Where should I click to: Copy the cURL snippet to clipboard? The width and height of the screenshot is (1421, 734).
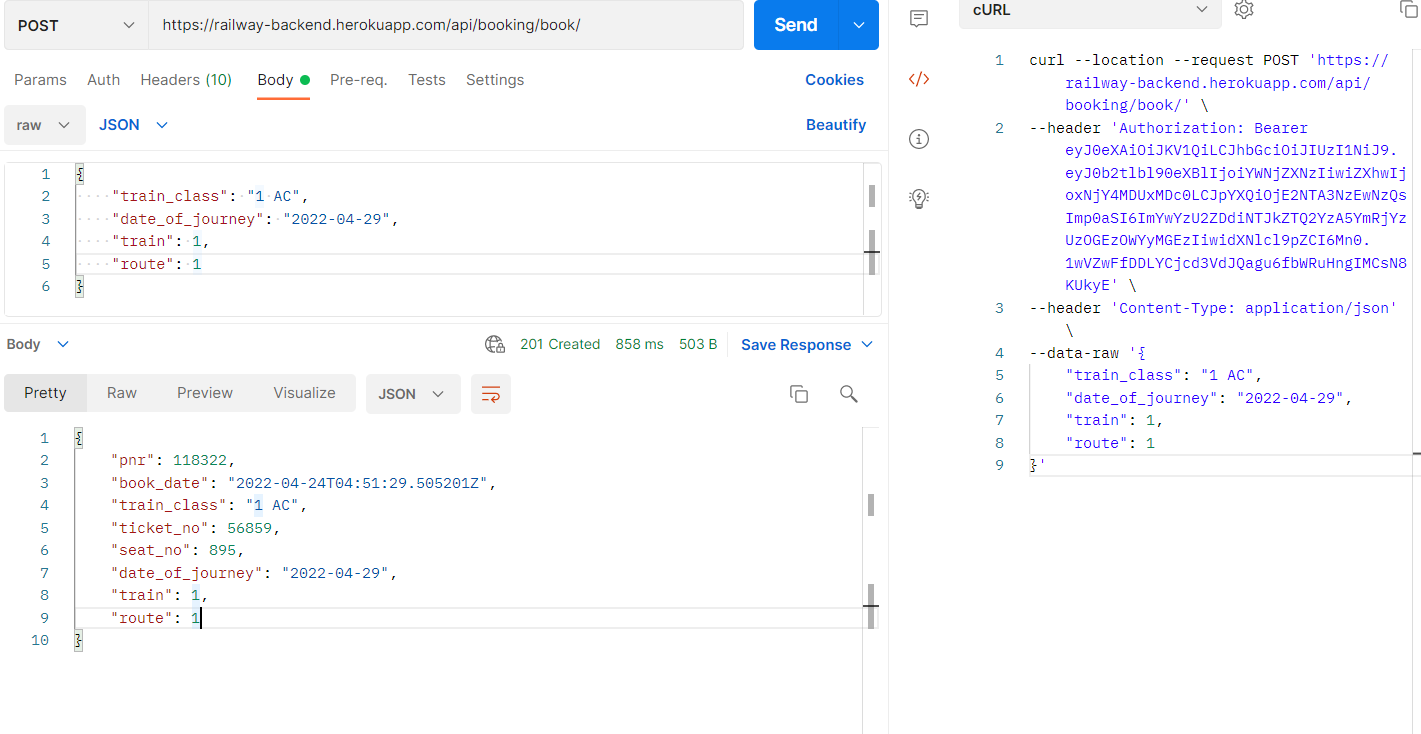[1408, 10]
